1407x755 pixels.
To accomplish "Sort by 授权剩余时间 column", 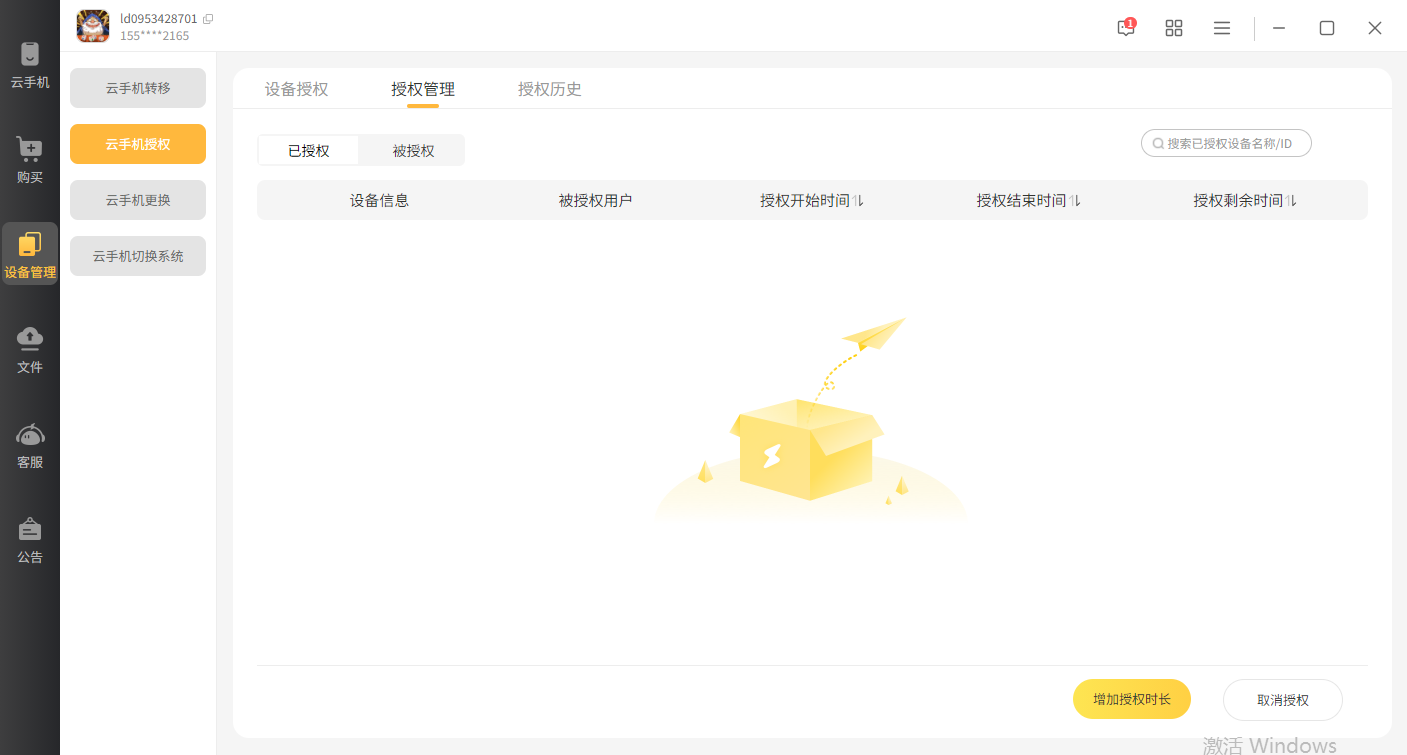I will (x=1291, y=201).
